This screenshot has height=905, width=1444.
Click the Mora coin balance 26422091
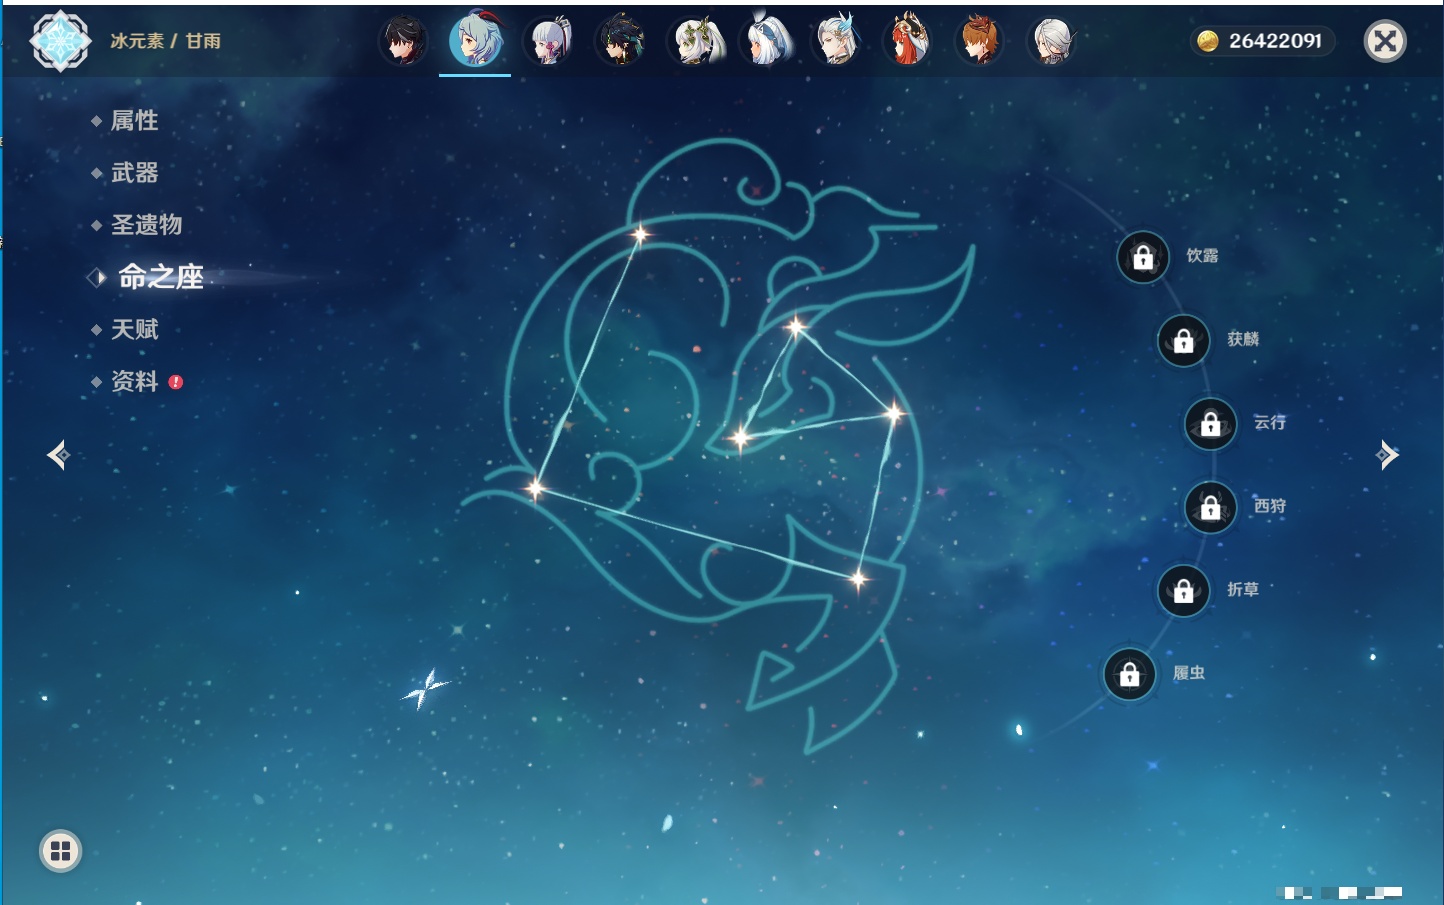[1262, 41]
